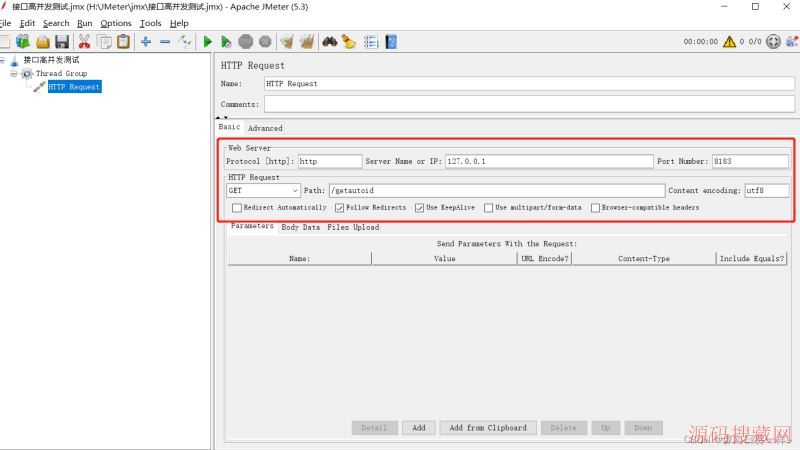The height and width of the screenshot is (450, 800).
Task: Open Search with the binoculars icon
Action: click(330, 42)
